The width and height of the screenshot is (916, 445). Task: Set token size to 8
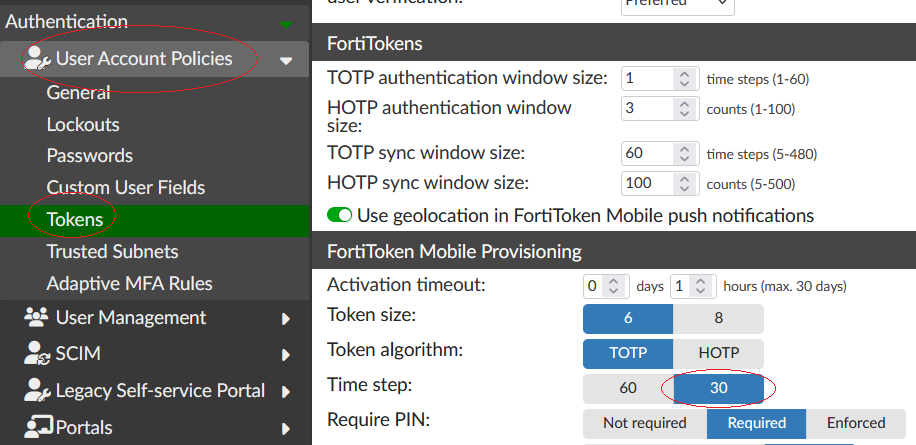coord(718,318)
